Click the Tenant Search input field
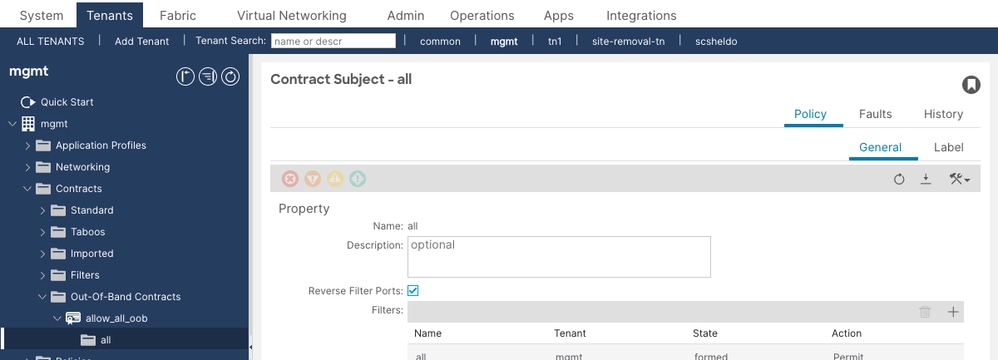998x360 pixels. point(334,41)
